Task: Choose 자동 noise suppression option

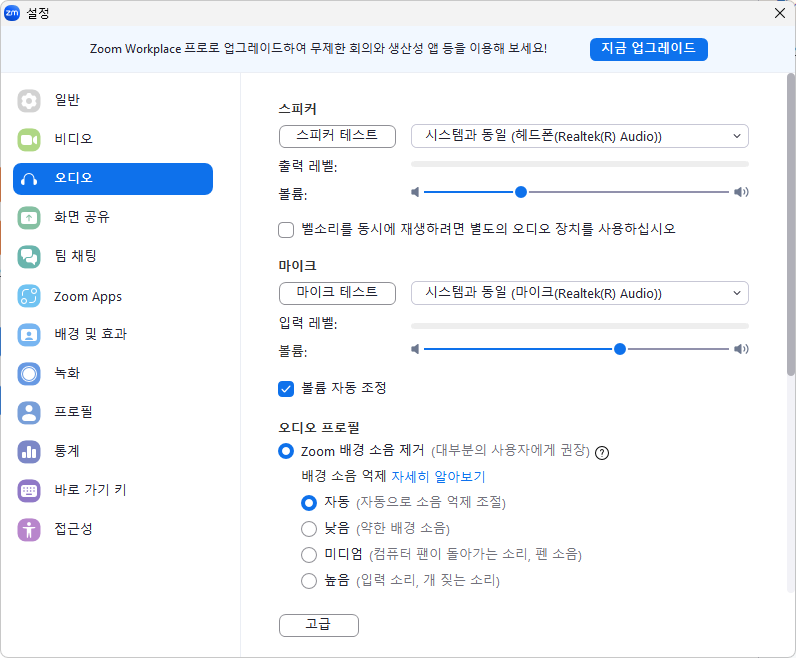Action: pos(309,503)
